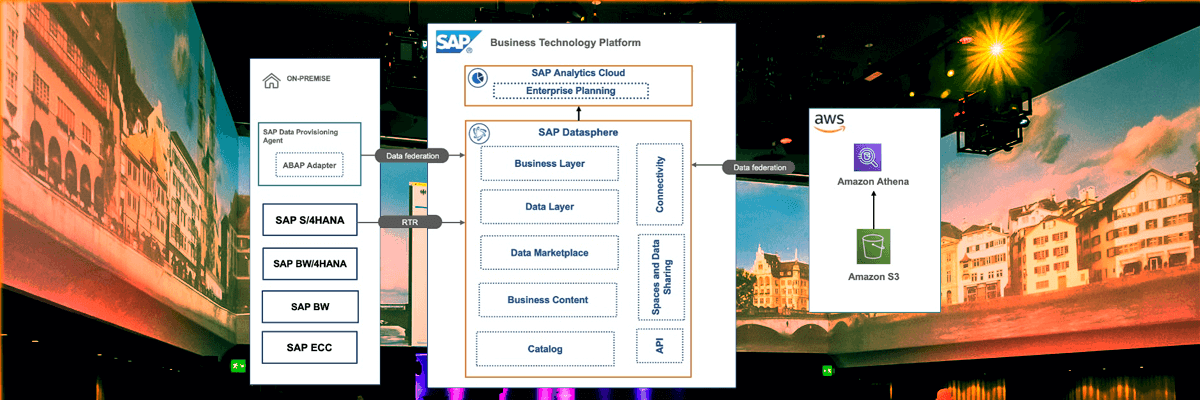The height and width of the screenshot is (400, 1200).
Task: Click the SAP BW box
Action: (x=310, y=306)
